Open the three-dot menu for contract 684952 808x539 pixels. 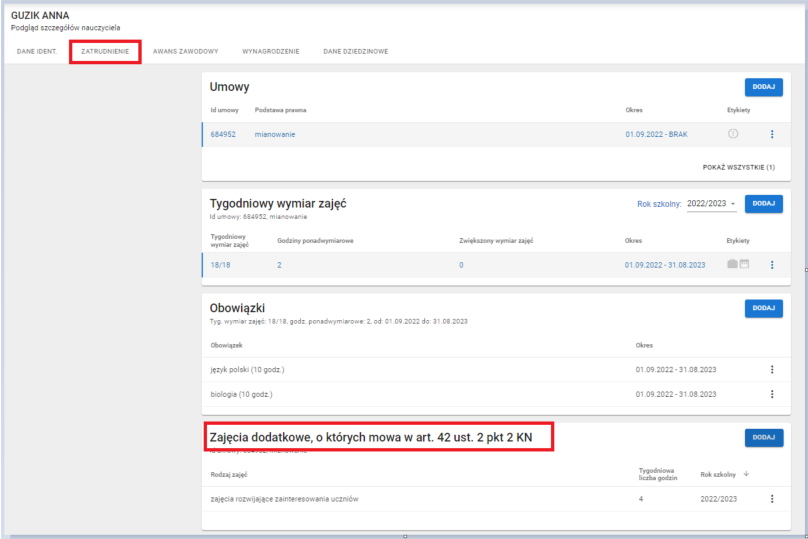771,134
